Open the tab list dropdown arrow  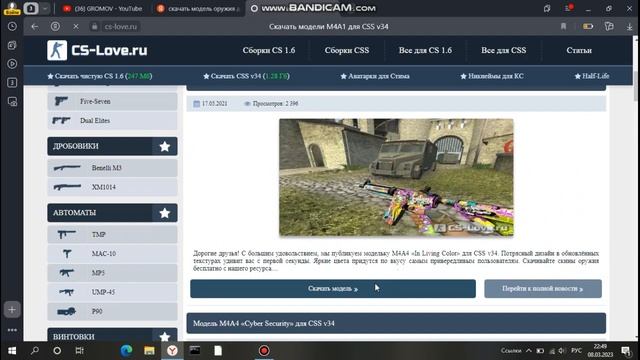tap(45, 8)
